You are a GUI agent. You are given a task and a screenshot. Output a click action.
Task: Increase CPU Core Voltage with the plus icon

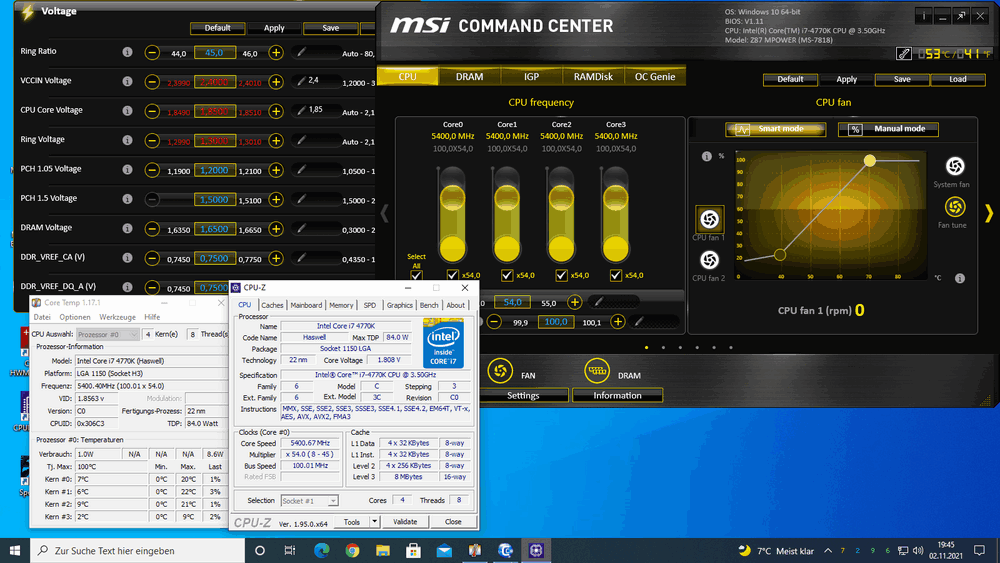(x=276, y=111)
